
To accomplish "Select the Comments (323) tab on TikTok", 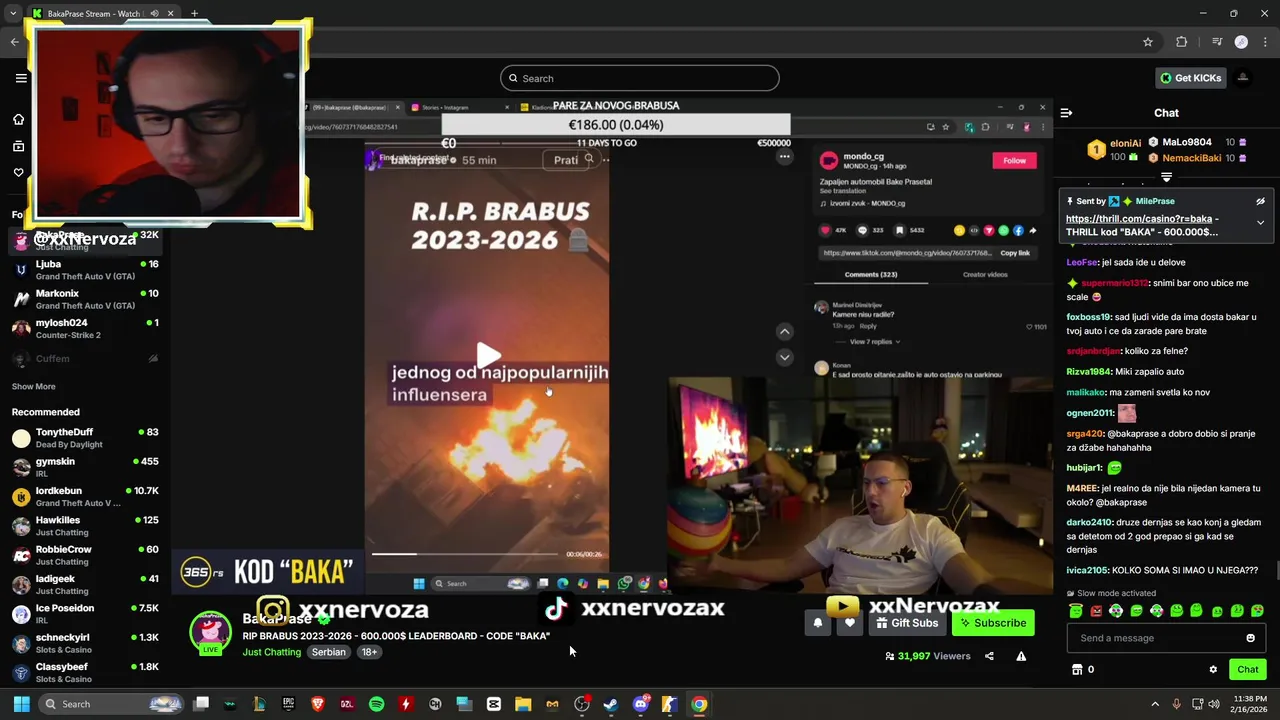I will pyautogui.click(x=870, y=274).
